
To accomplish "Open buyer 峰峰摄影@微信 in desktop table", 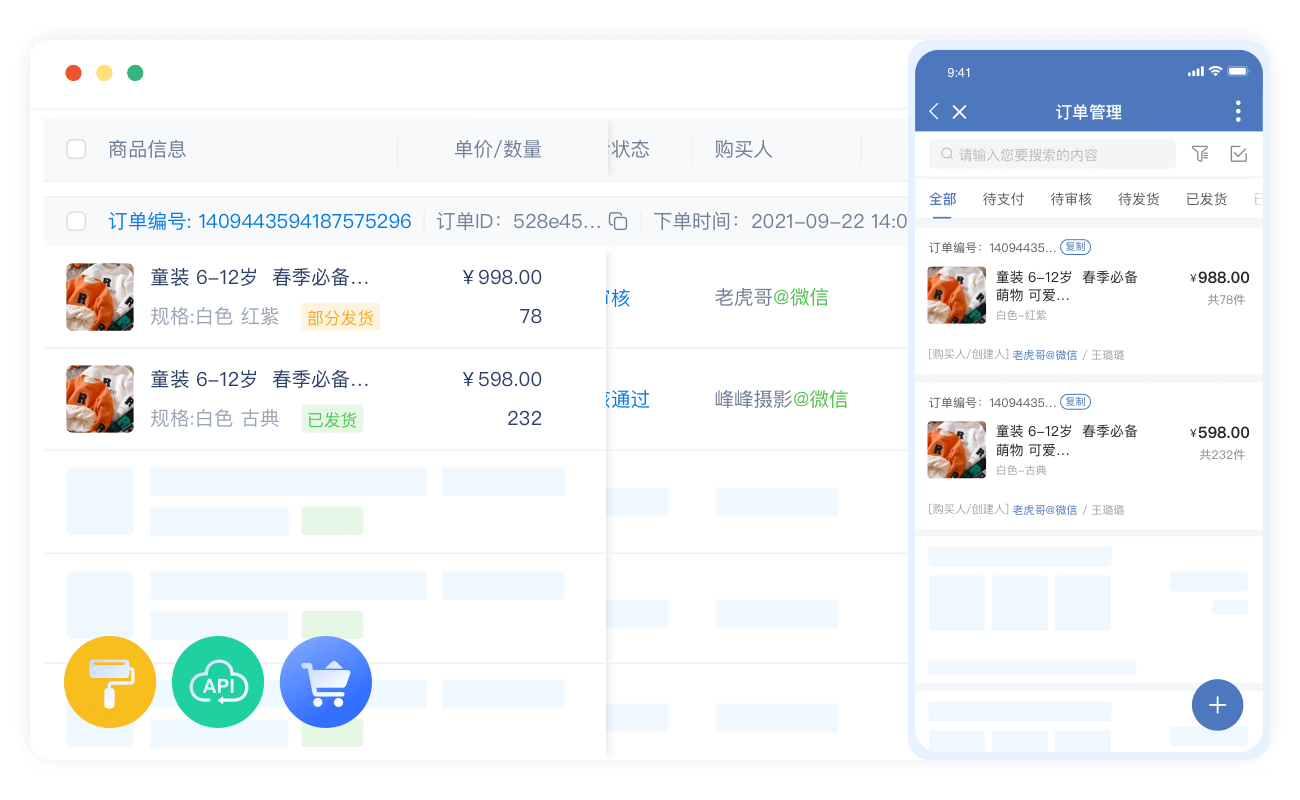I will pos(781,399).
